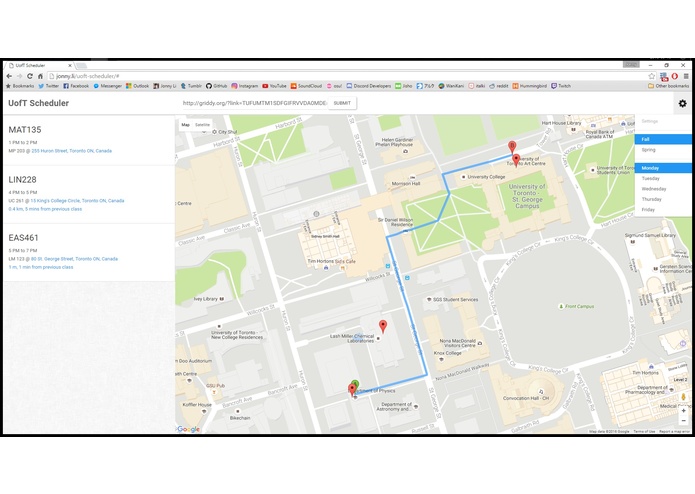The height and width of the screenshot is (494, 695).
Task: Select the LIN228 course heading
Action: (x=22, y=179)
